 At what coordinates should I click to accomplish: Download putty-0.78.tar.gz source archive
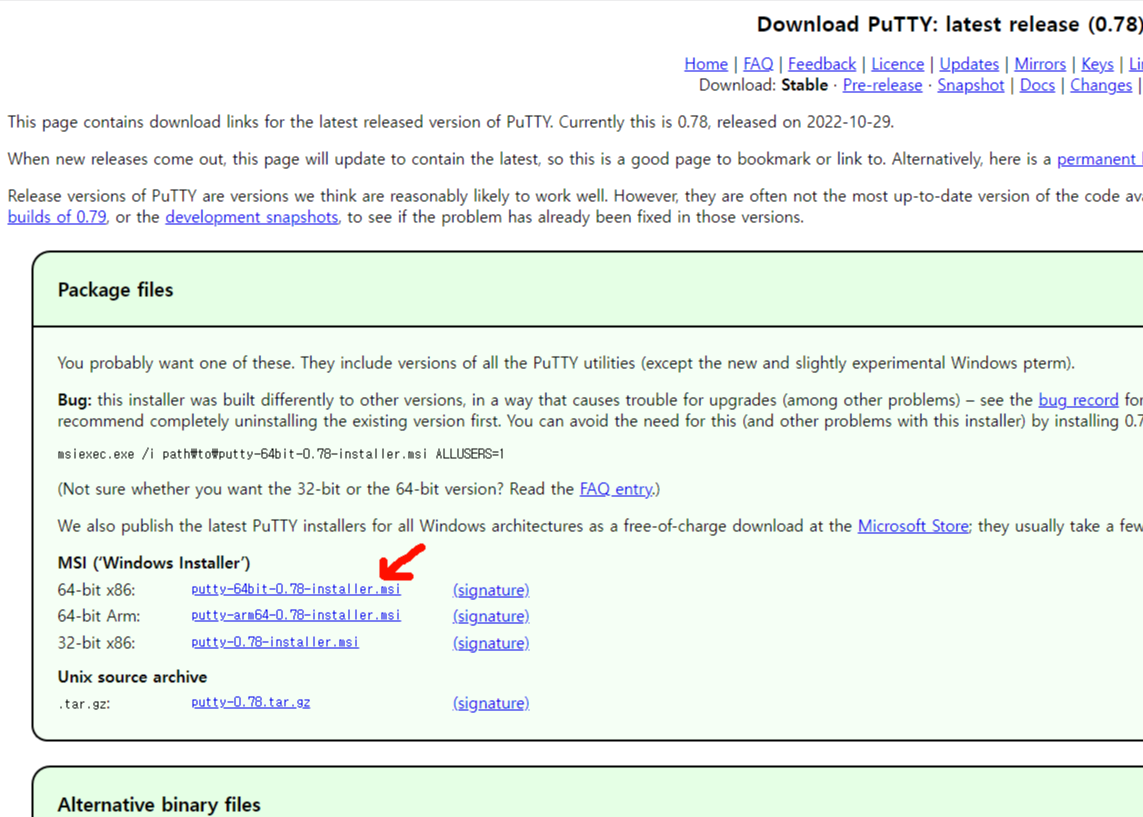point(251,703)
